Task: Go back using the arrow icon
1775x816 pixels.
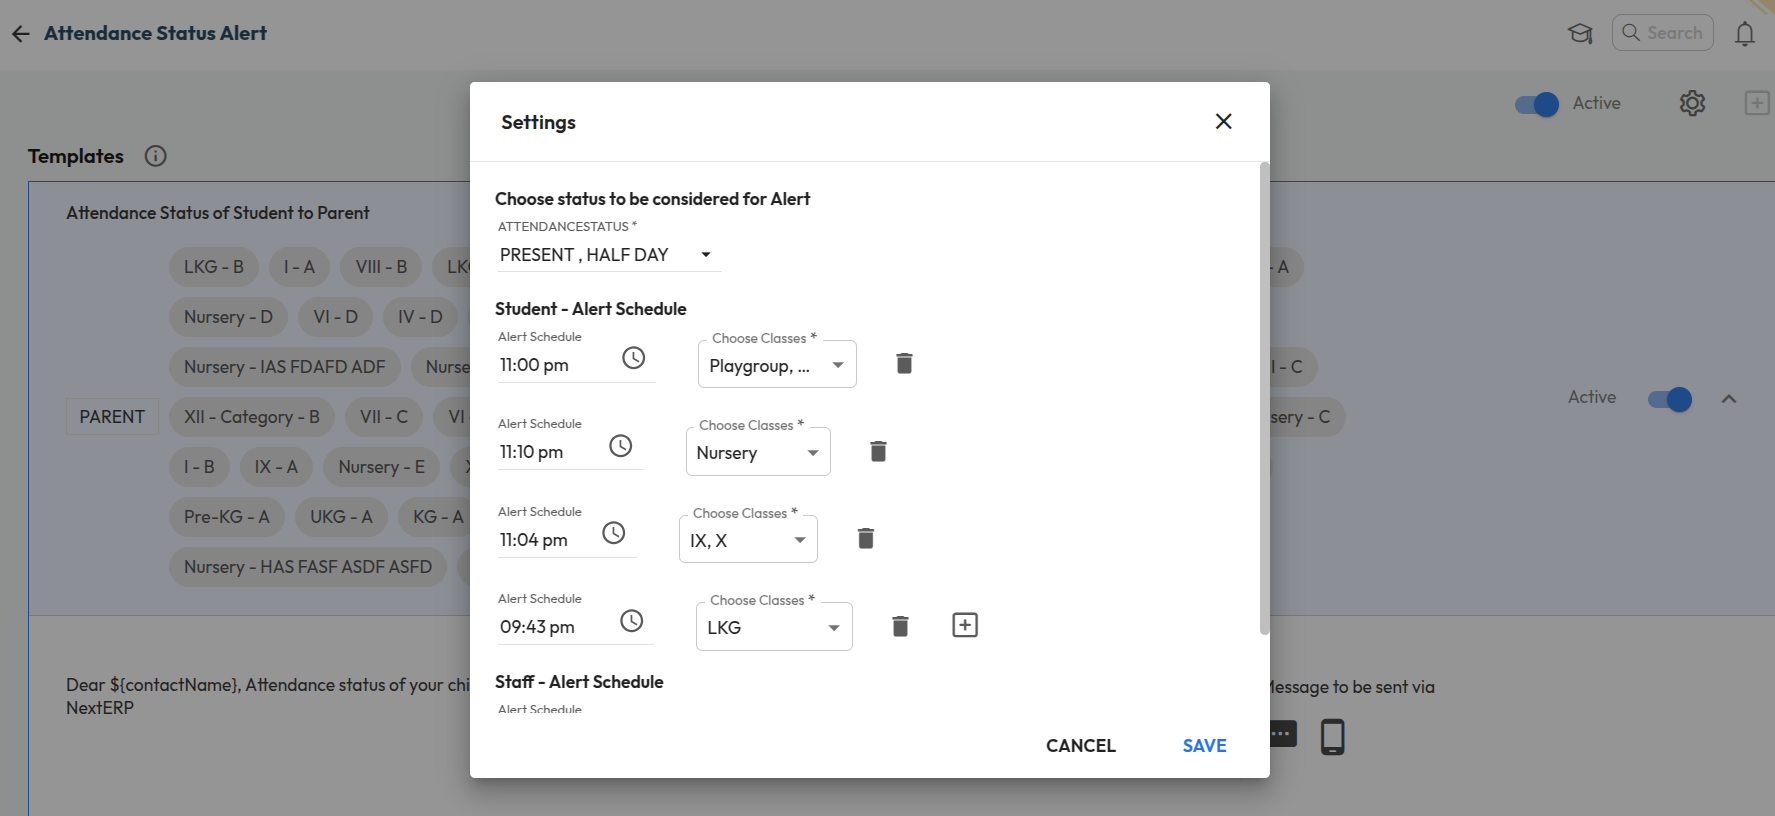Action: click(x=21, y=34)
